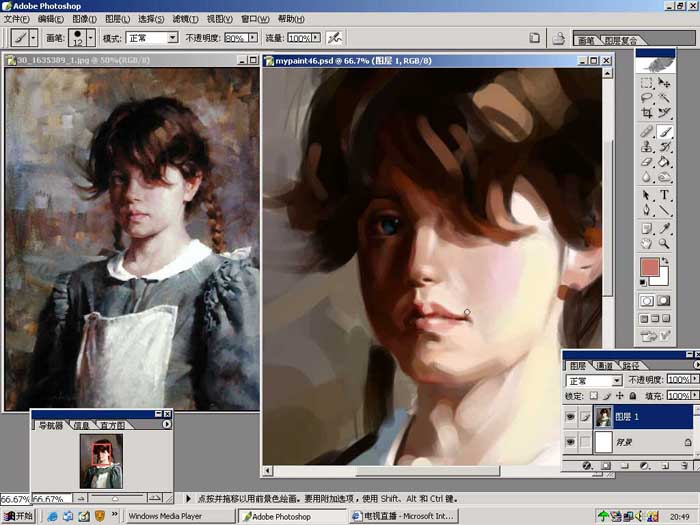This screenshot has height=525, width=700.
Task: Toggle lock image pixels
Action: click(x=606, y=396)
